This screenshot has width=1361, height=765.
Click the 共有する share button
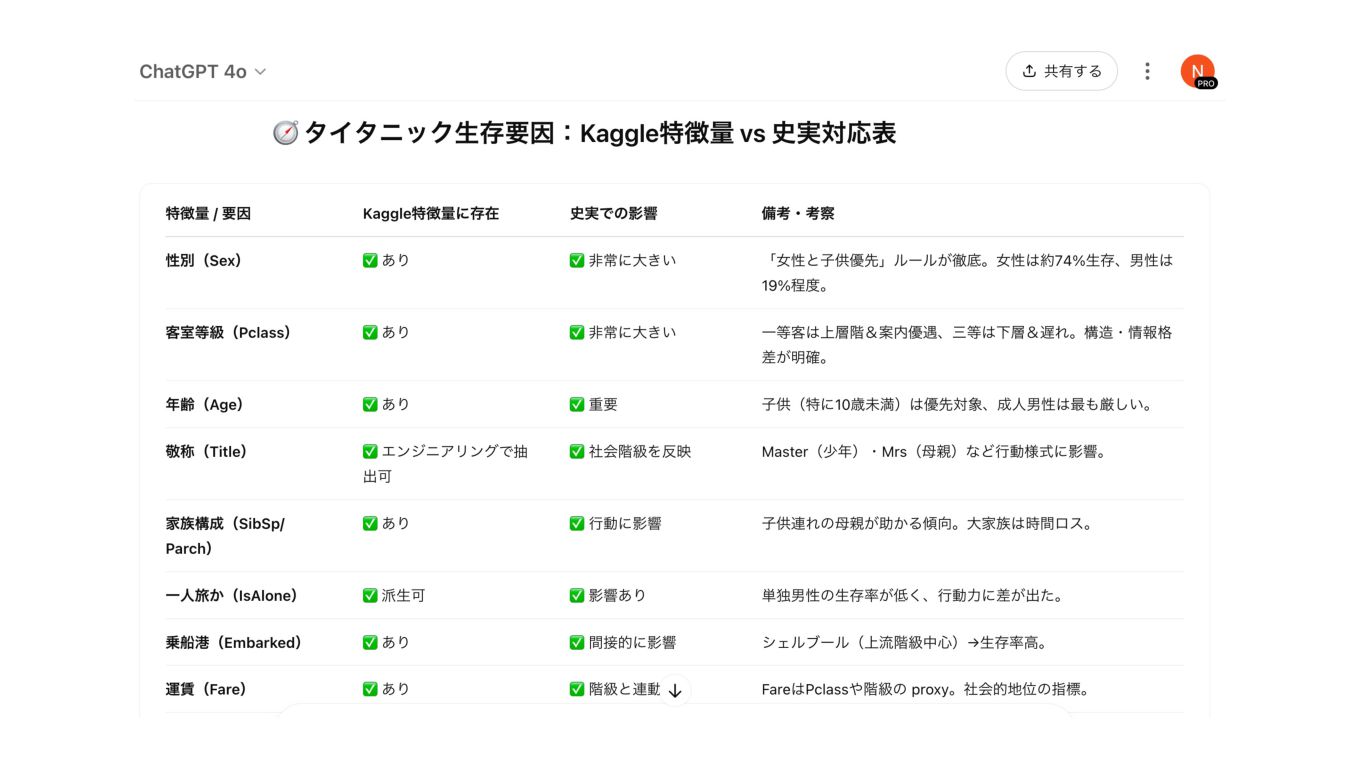tap(1061, 71)
